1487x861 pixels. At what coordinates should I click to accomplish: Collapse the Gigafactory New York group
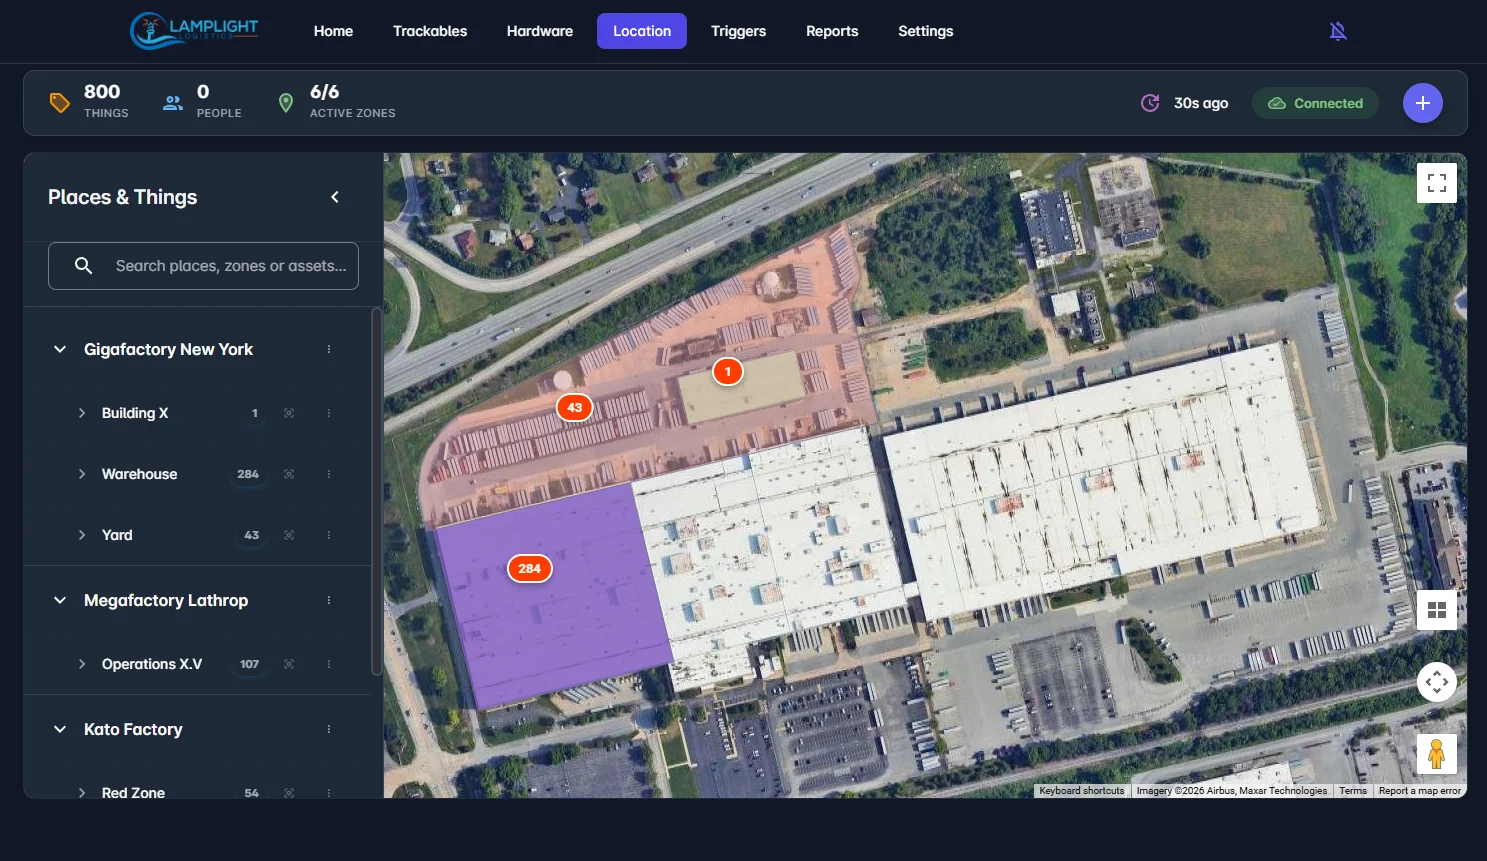[x=60, y=349]
